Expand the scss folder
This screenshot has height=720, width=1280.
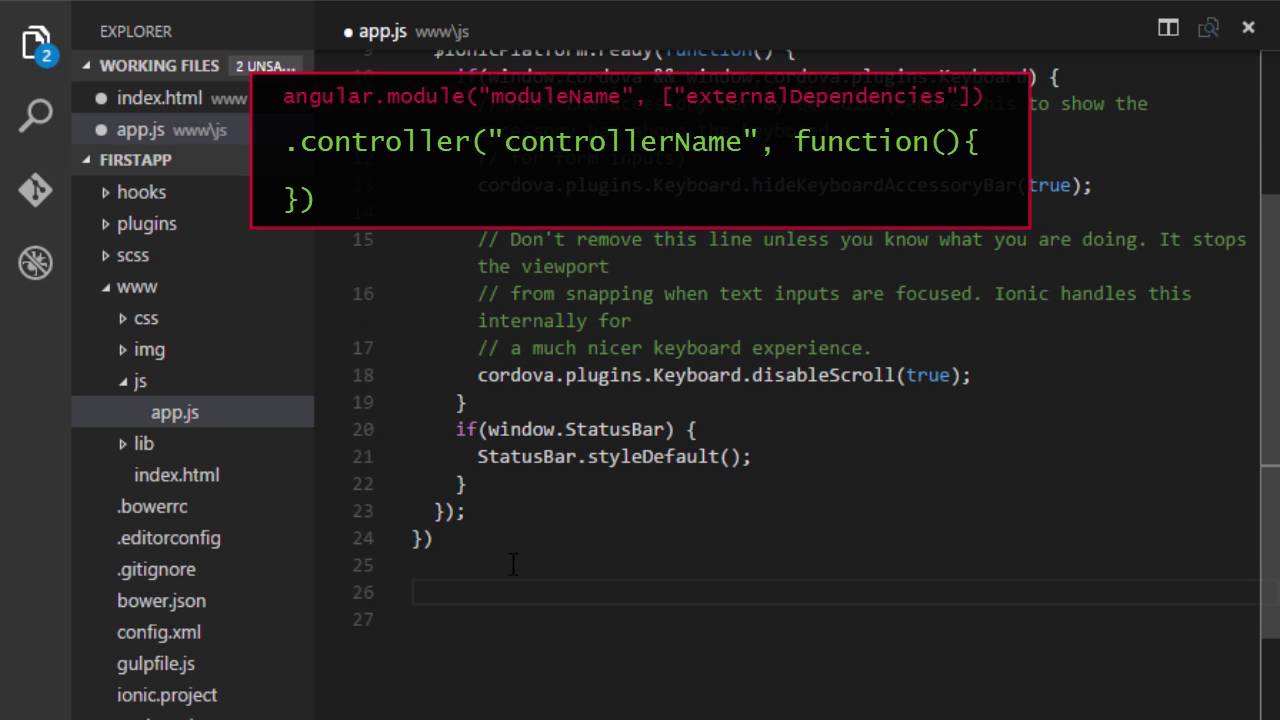point(132,255)
